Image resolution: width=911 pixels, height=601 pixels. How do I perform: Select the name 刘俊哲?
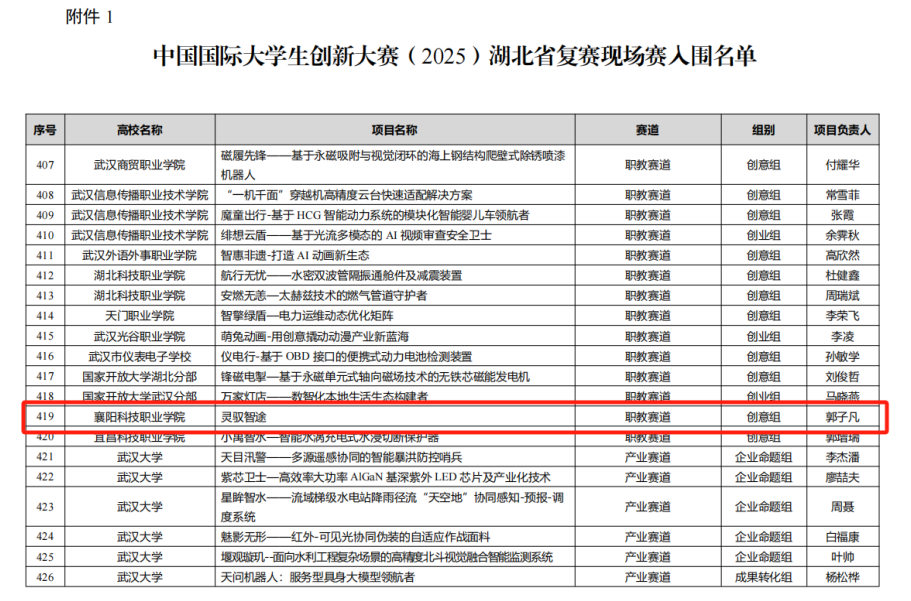pos(842,376)
